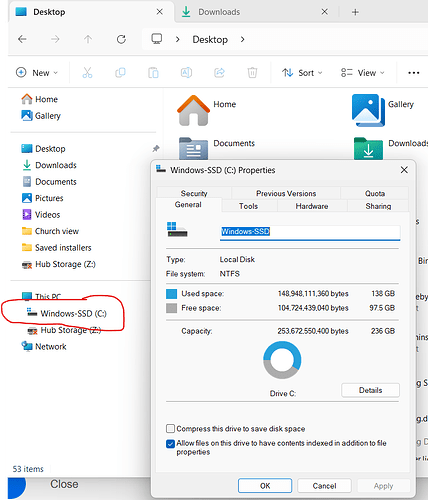
Task: Select Gallery in the navigation sidebar
Action: 41,116
